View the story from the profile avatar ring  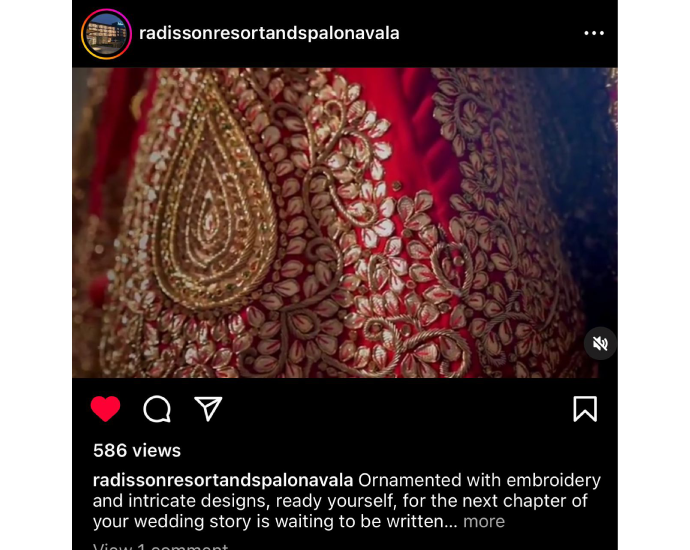[x=106, y=34]
